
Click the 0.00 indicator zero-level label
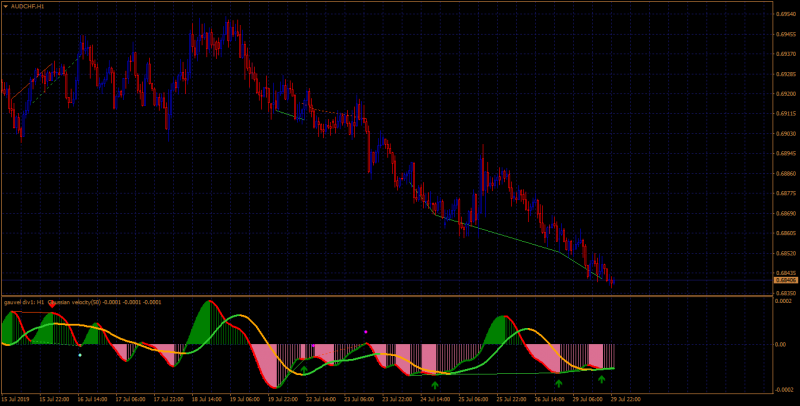pos(780,345)
